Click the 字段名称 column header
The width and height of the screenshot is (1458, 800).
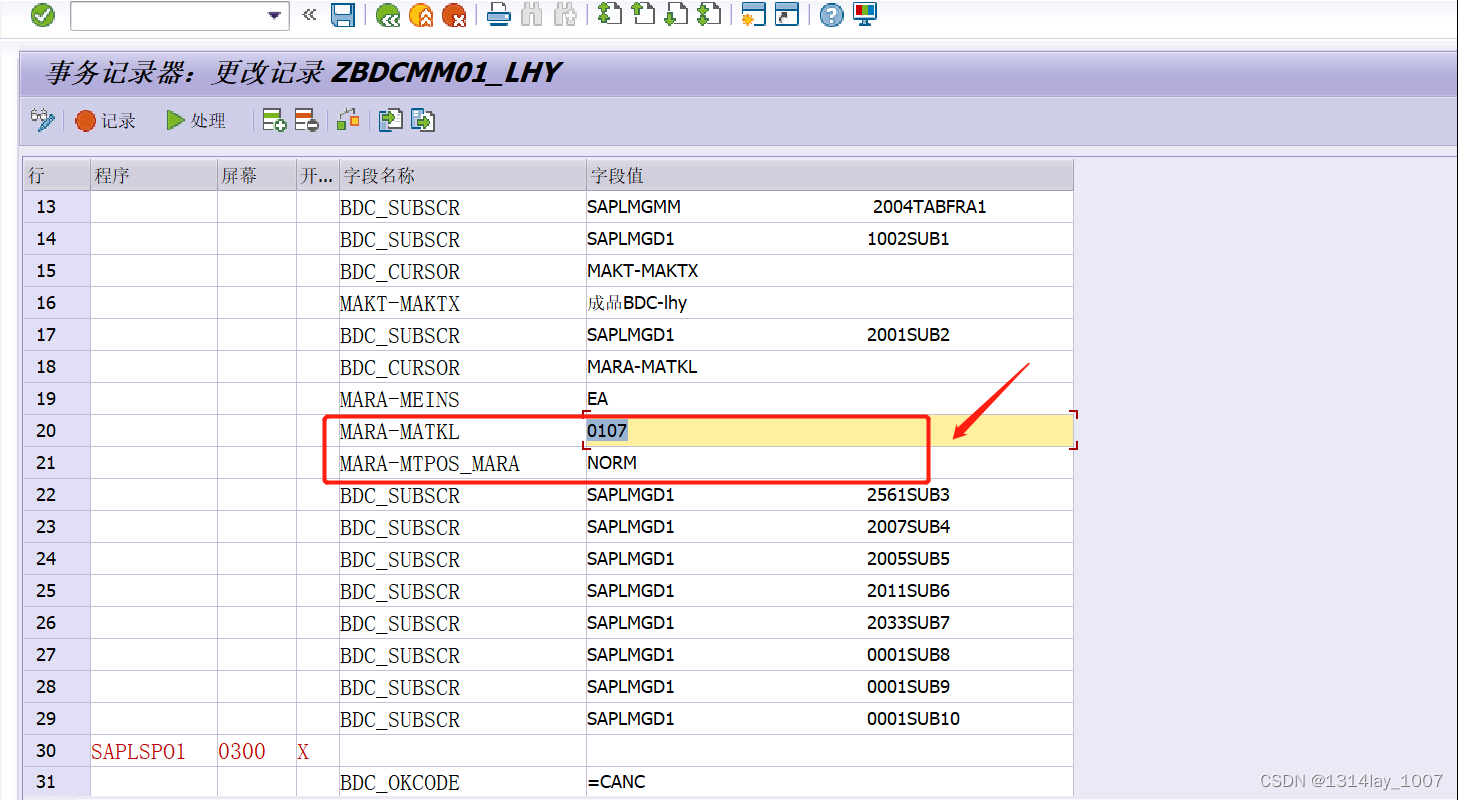(463, 175)
